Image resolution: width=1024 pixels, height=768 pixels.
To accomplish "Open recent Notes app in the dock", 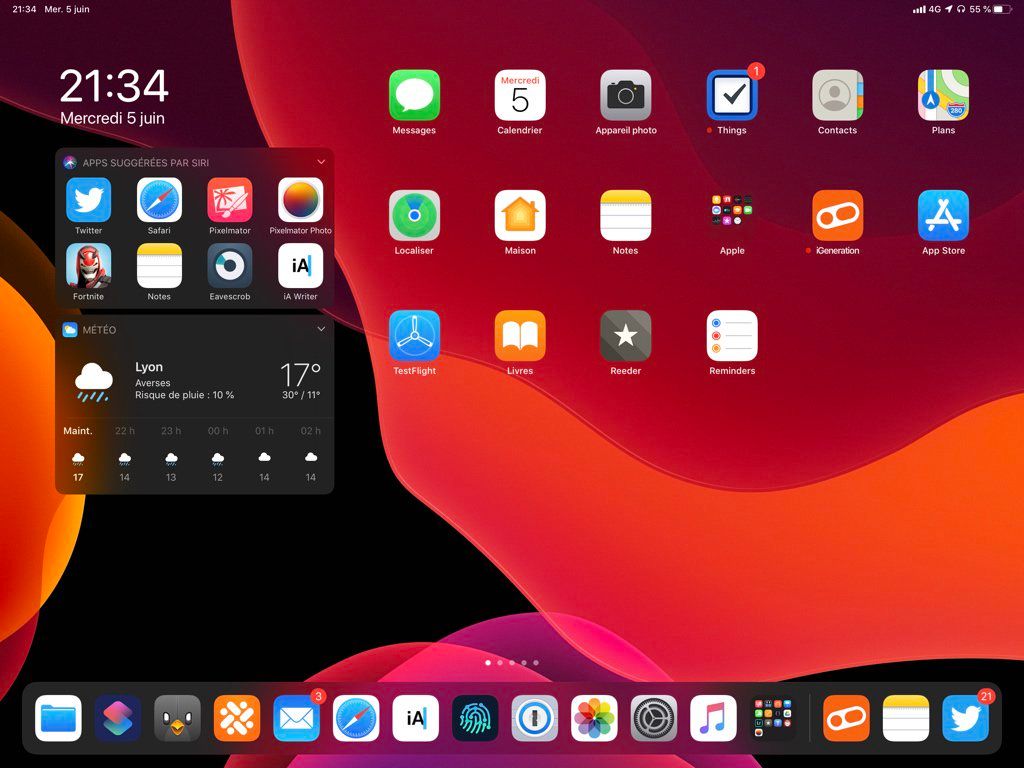I will [906, 718].
